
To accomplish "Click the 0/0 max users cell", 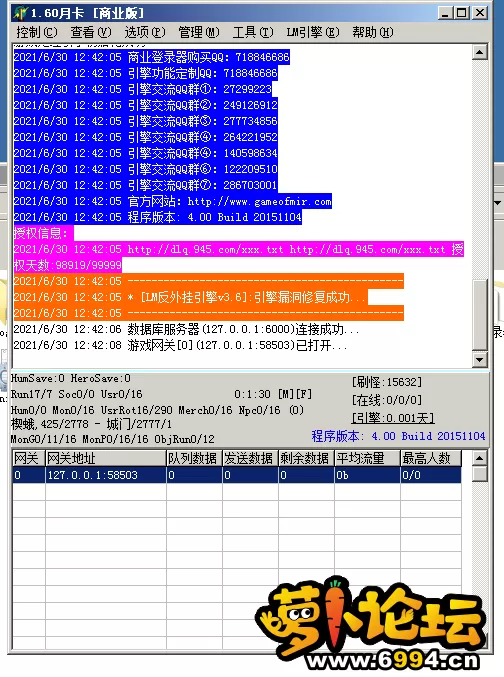I will click(431, 475).
